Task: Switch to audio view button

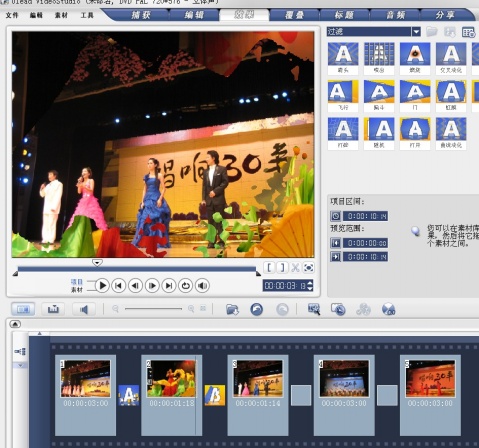Action: click(84, 309)
